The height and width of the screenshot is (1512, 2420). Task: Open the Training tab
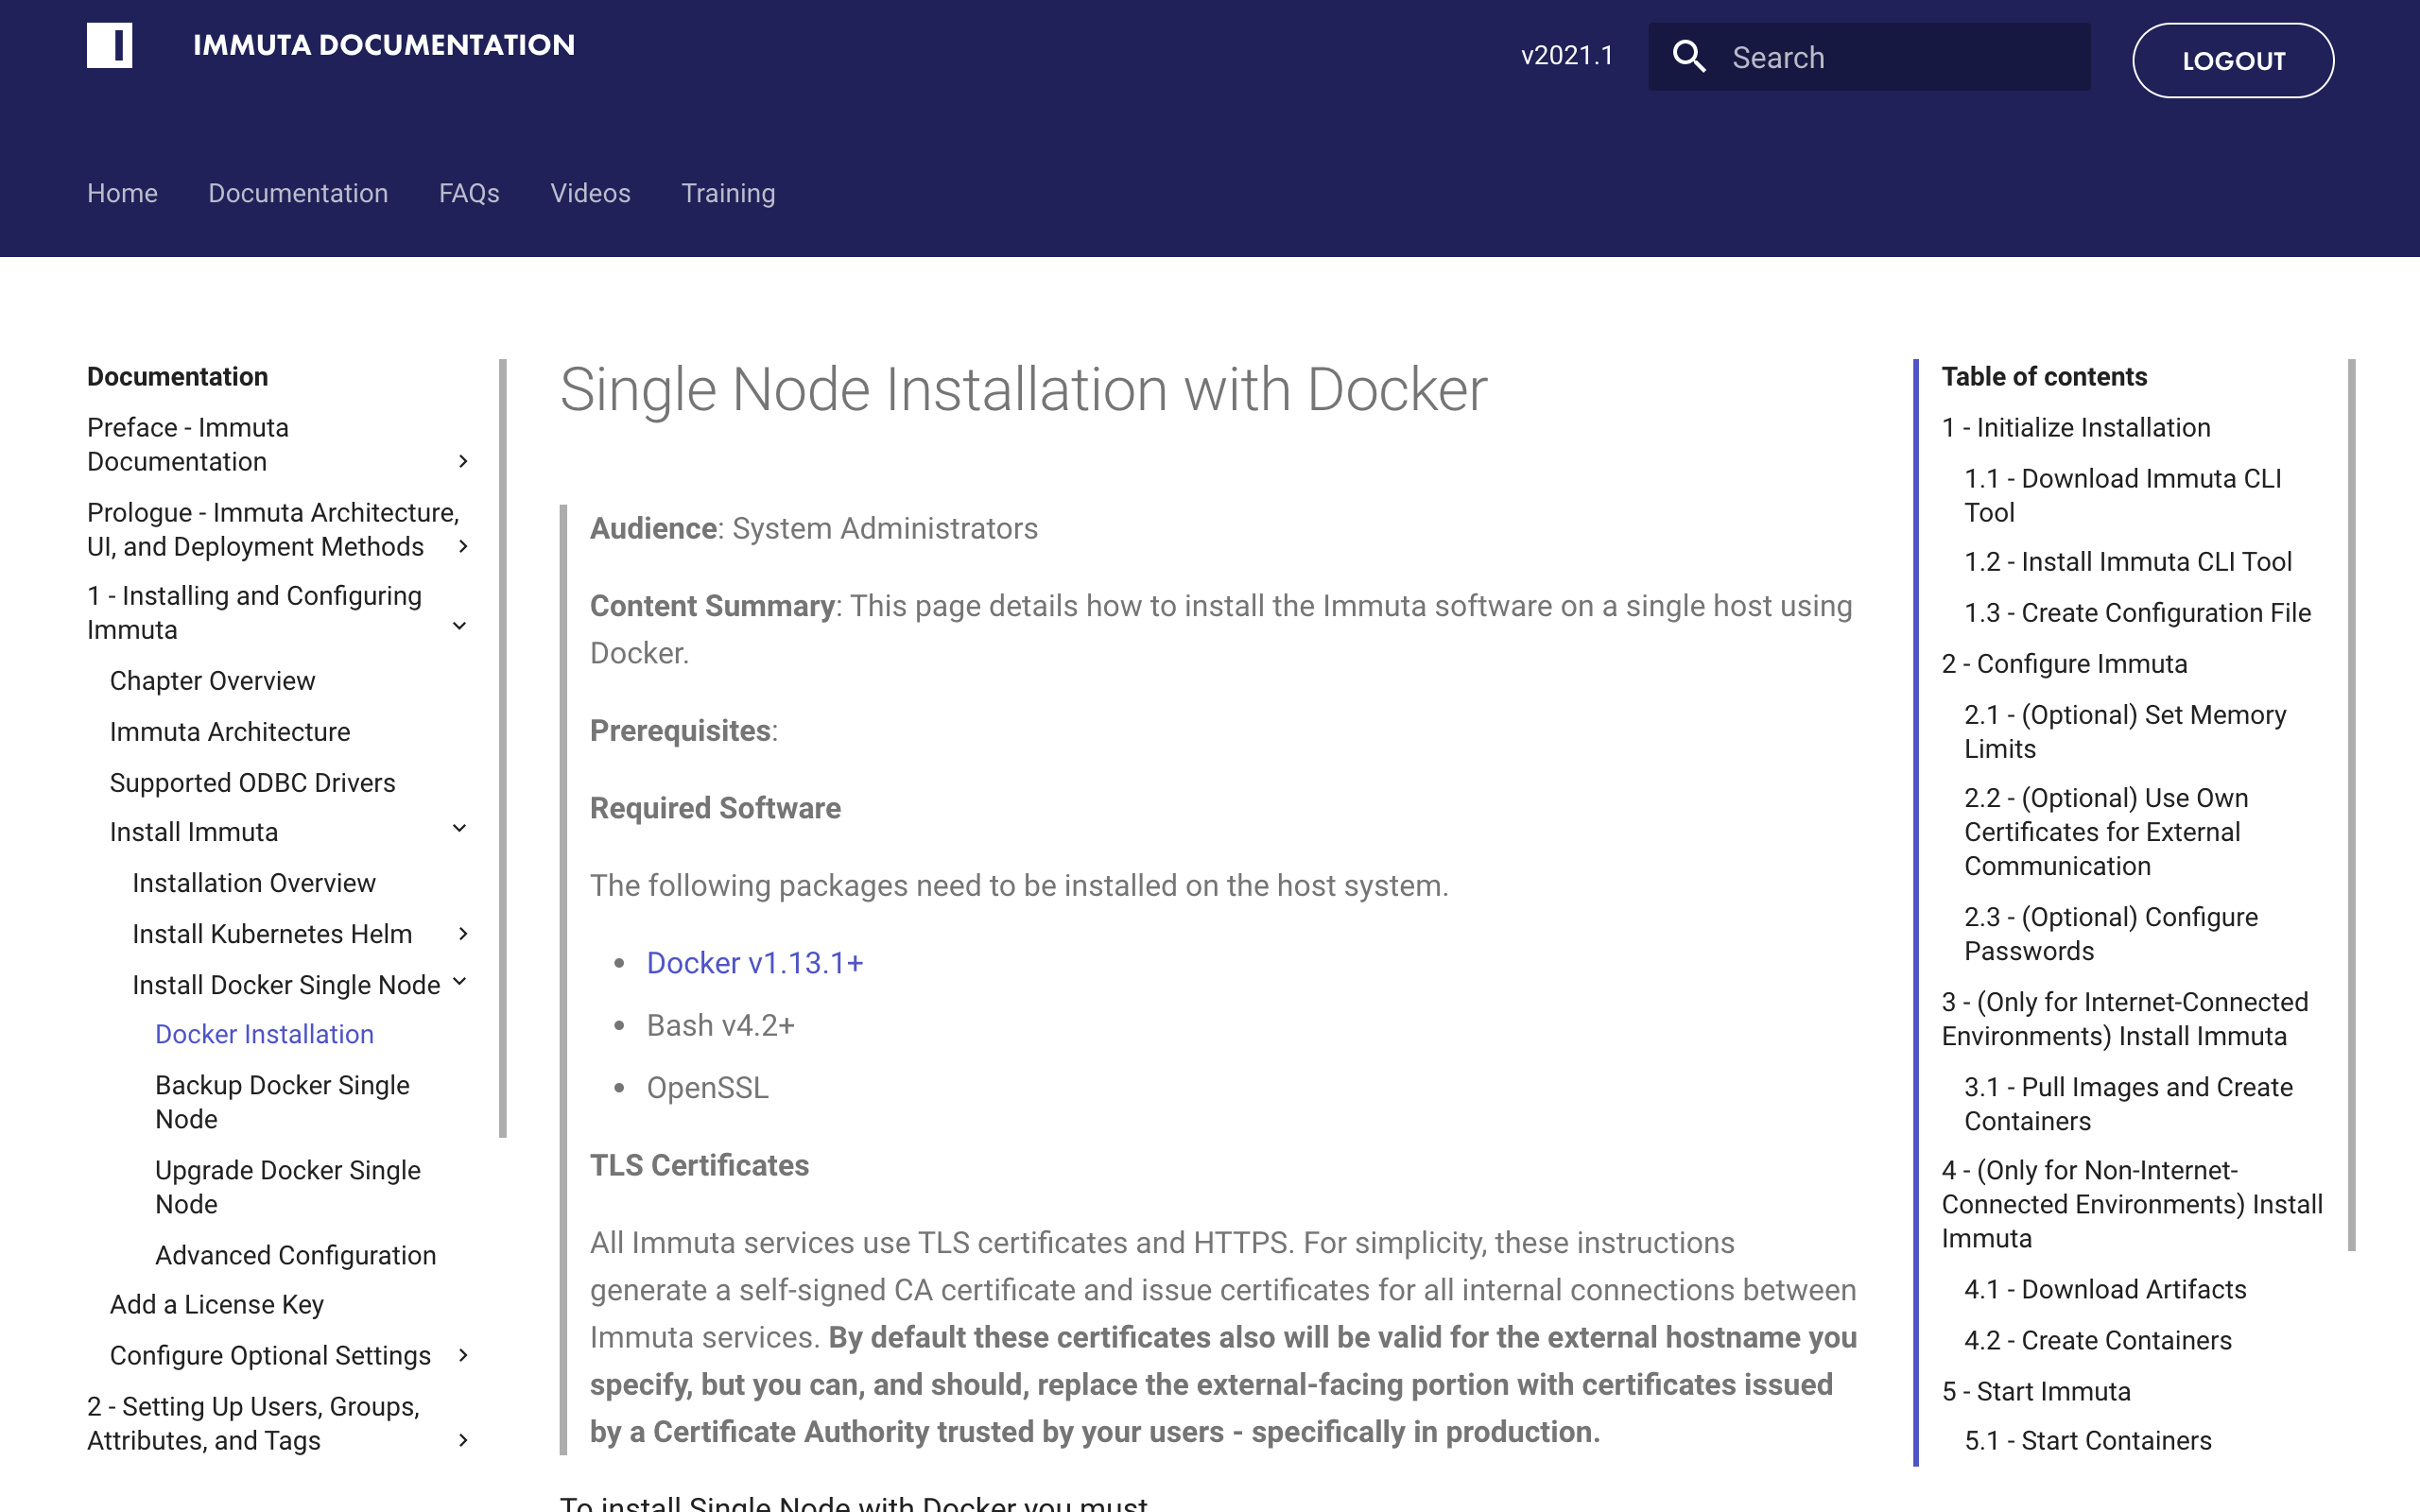[x=728, y=193]
